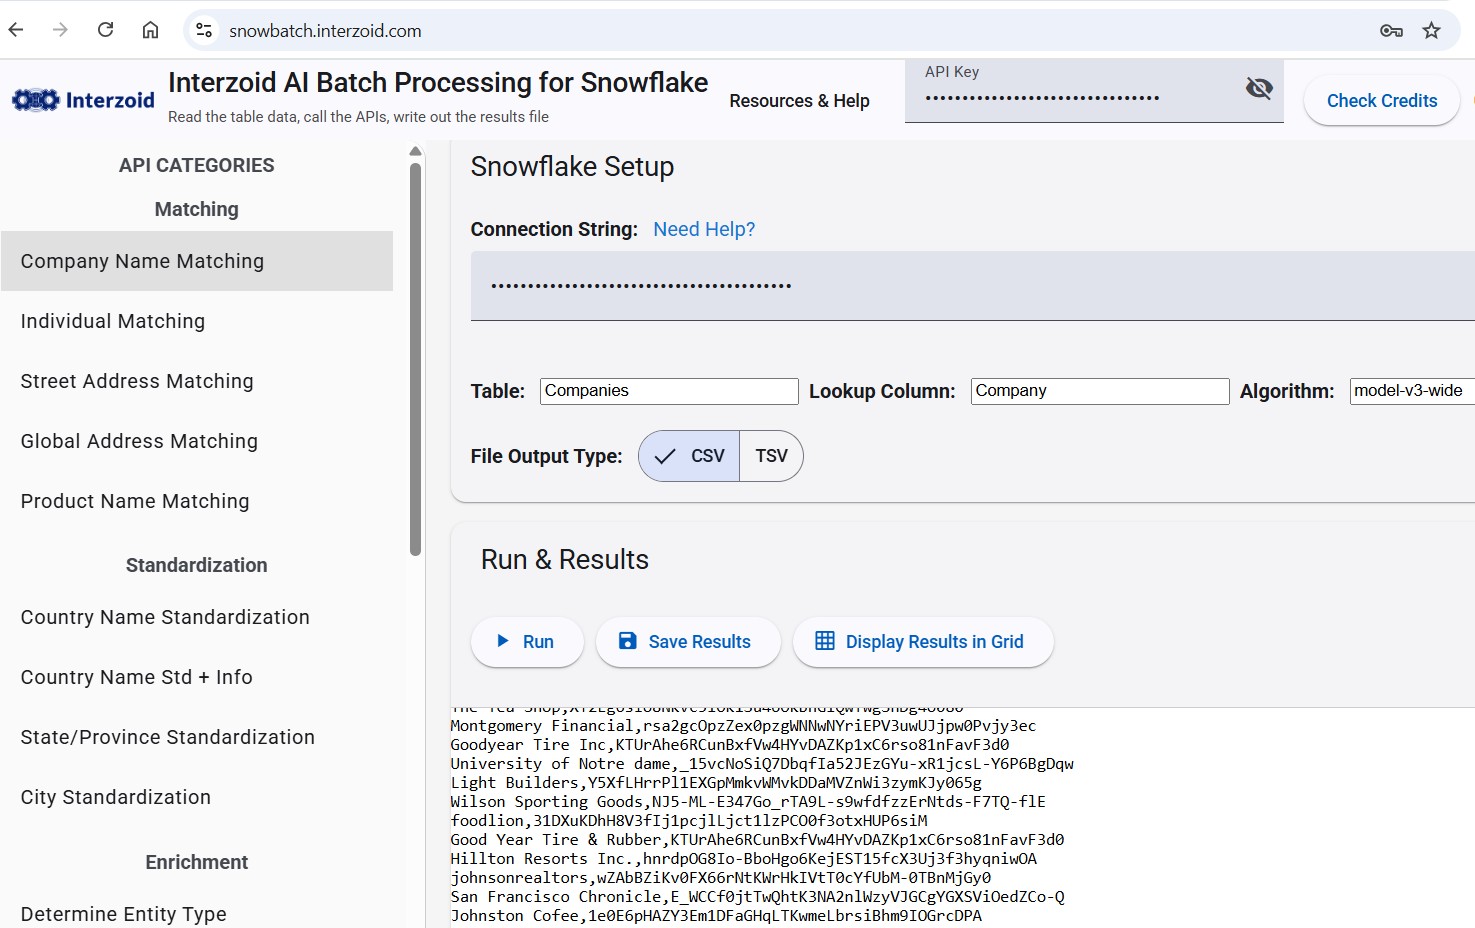This screenshot has width=1475, height=928.
Task: Click the browser forward arrow
Action: click(x=60, y=30)
